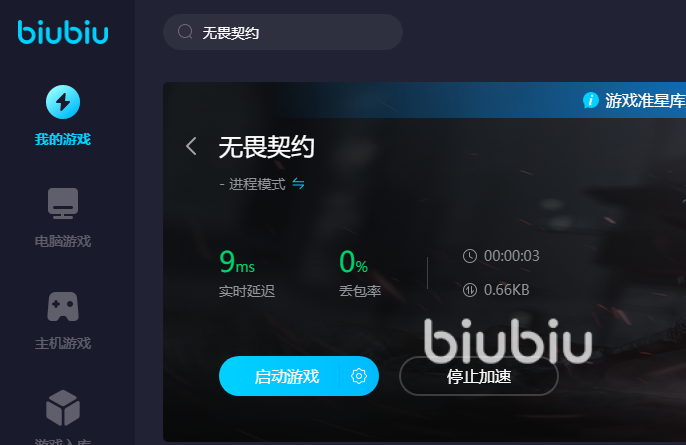Open the game library cube icon
This screenshot has height=445, width=686.
pos(63,408)
